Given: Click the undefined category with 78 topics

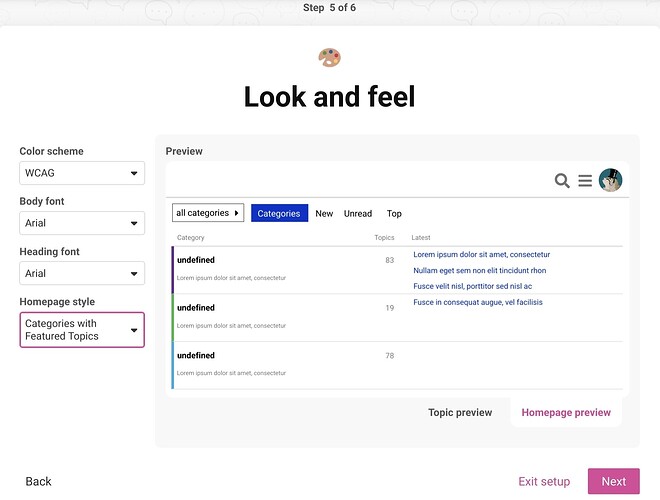Looking at the screenshot, I should 196,356.
